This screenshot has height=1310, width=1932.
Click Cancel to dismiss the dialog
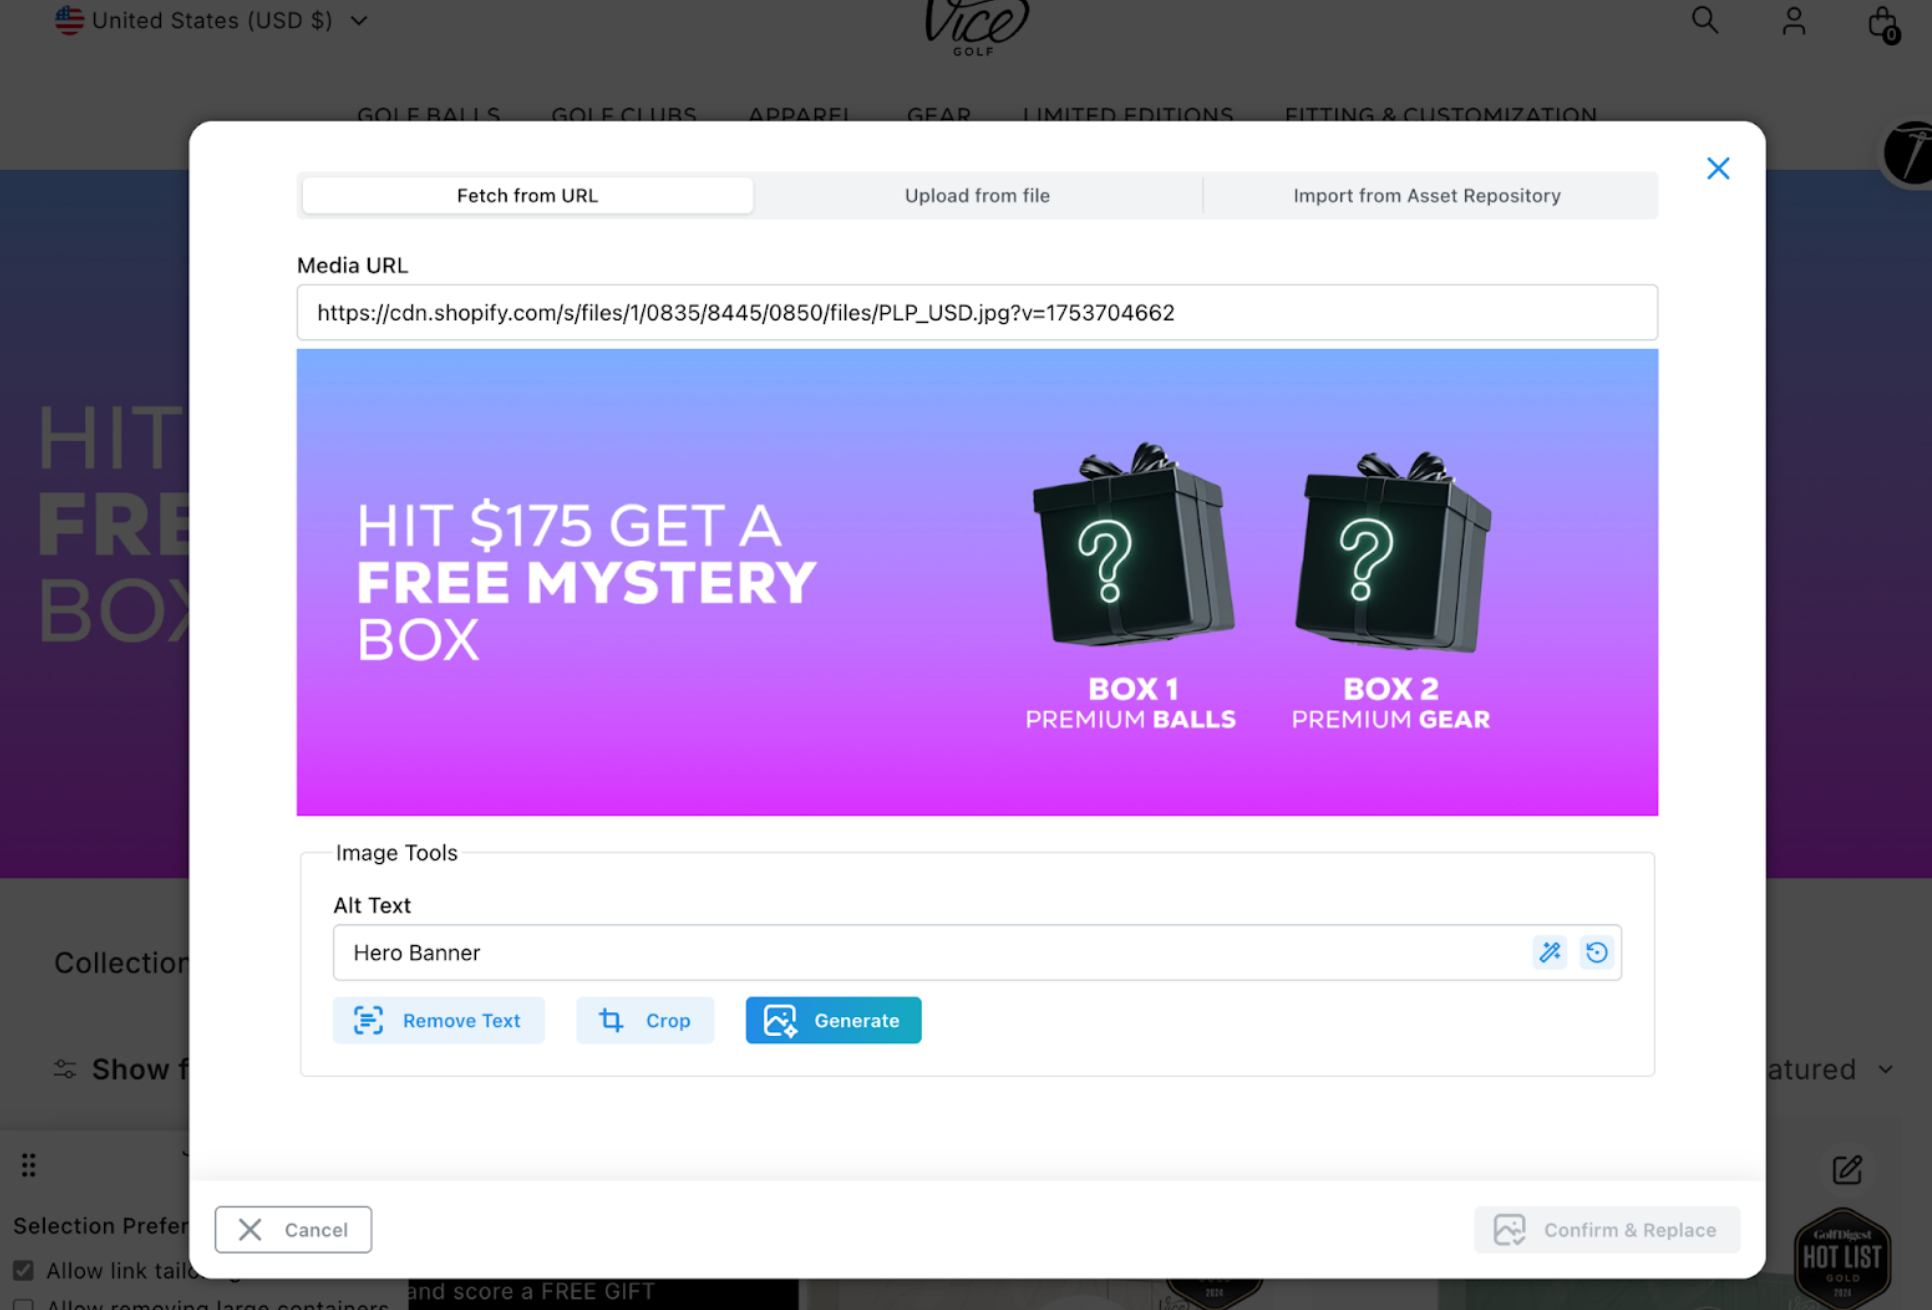[292, 1229]
